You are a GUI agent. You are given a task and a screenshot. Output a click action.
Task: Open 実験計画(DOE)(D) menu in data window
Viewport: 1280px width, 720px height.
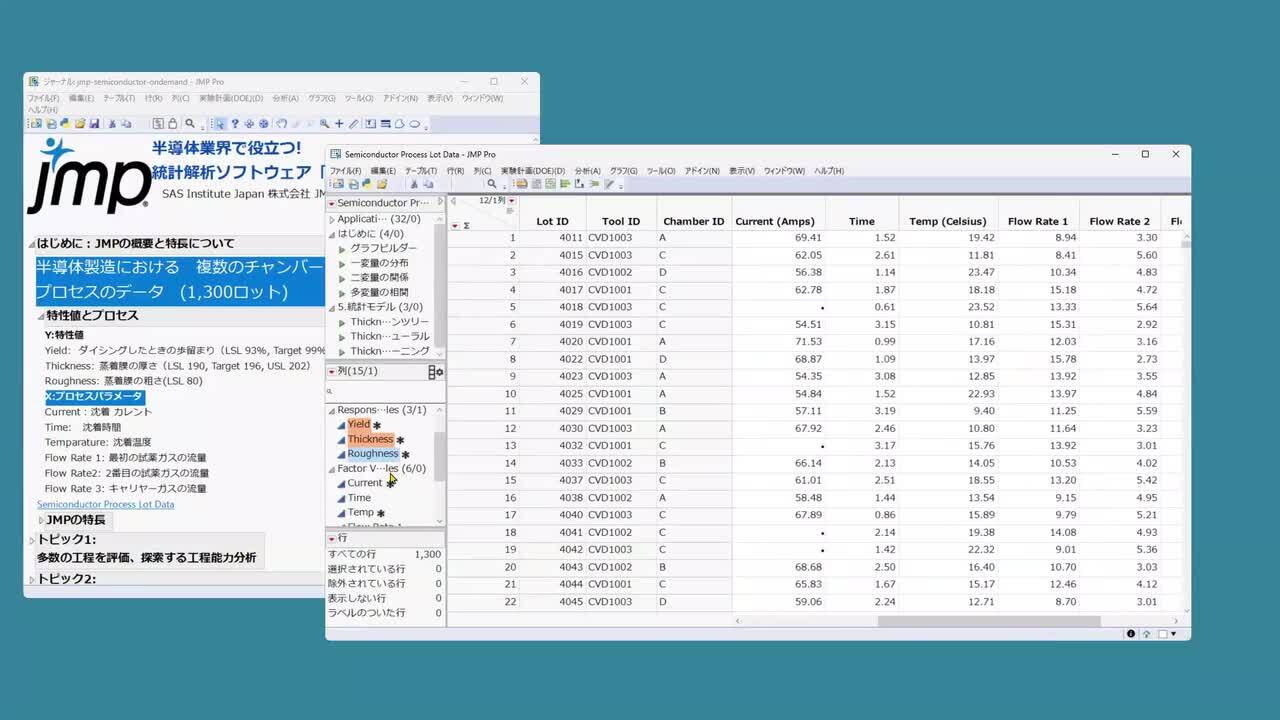click(533, 171)
